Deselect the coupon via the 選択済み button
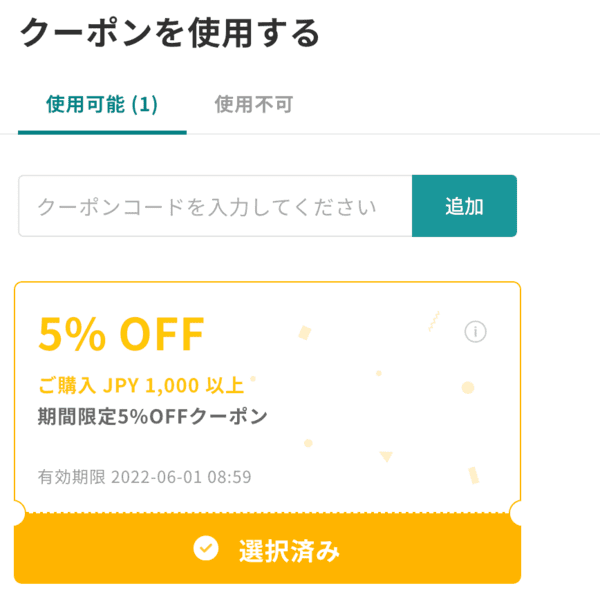 click(267, 549)
